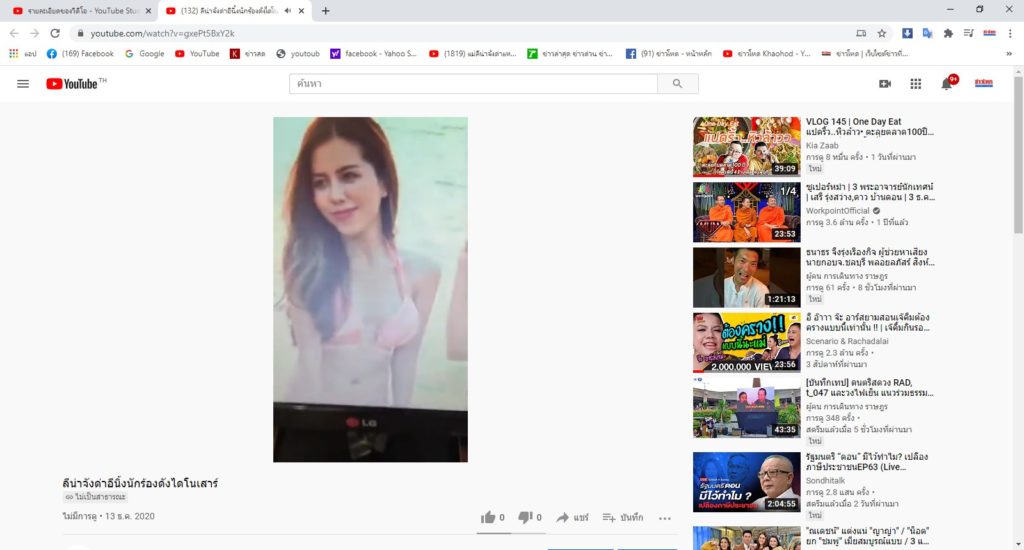The width and height of the screenshot is (1024, 550).
Task: Open the notifications bell
Action: [947, 83]
